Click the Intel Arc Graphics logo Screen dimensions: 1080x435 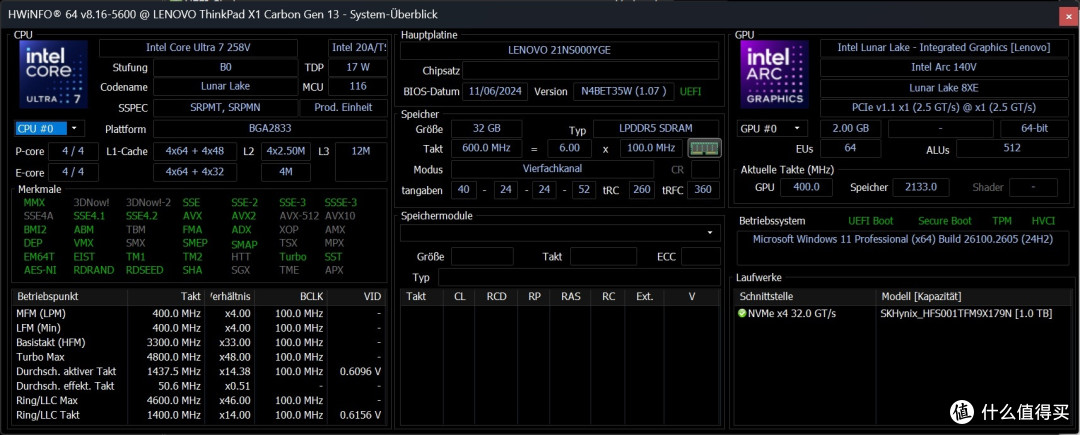coord(774,74)
